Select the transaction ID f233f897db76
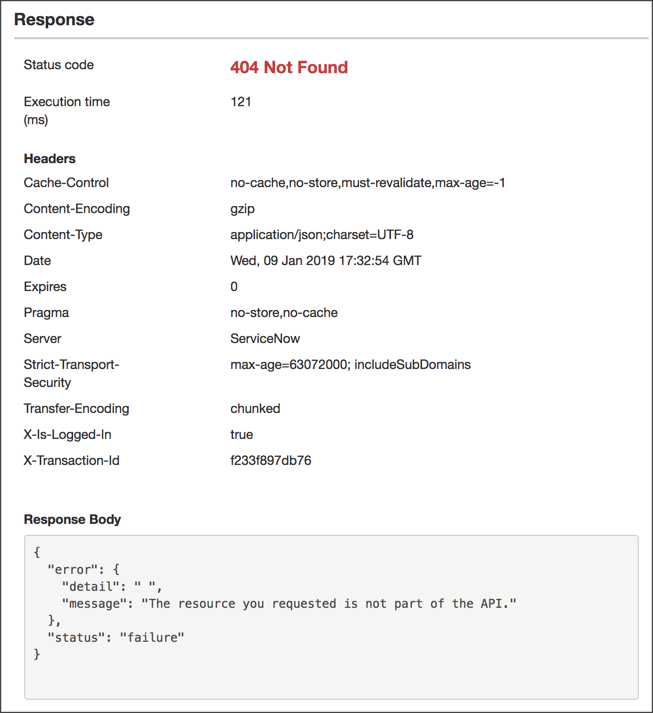Screen dimensions: 653x713 271,461
